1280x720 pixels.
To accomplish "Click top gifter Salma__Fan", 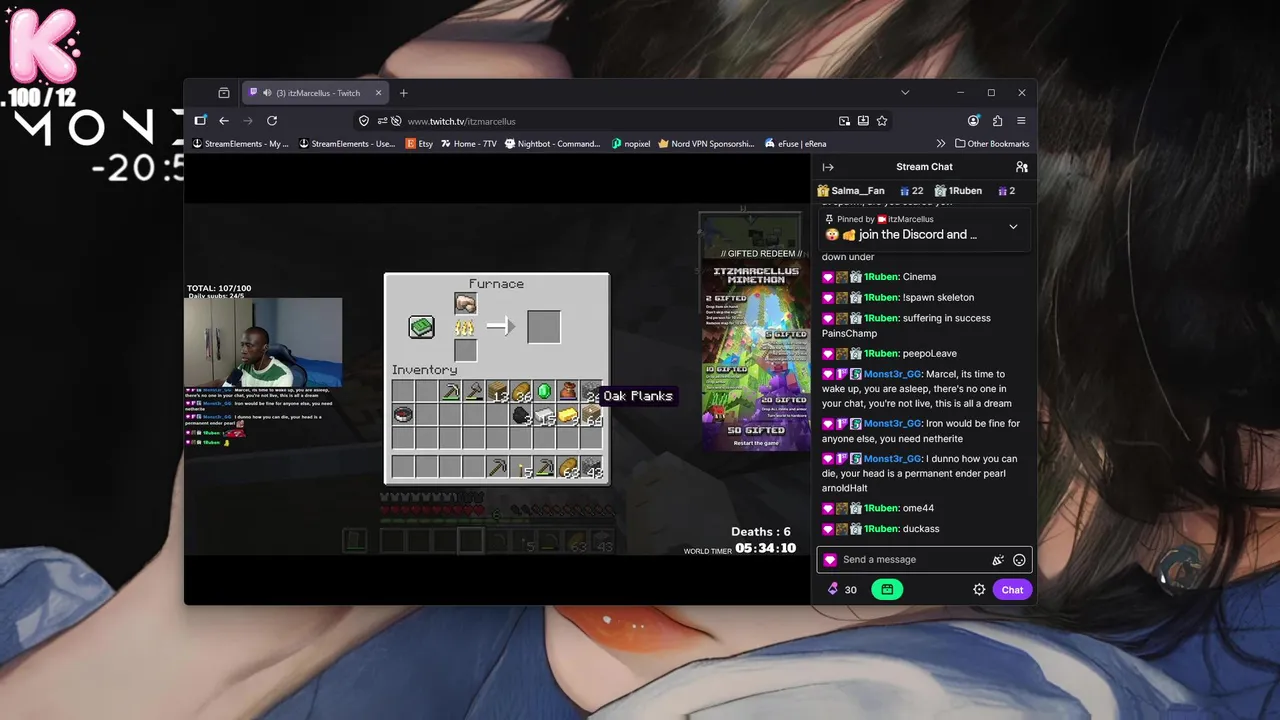I will (x=851, y=191).
